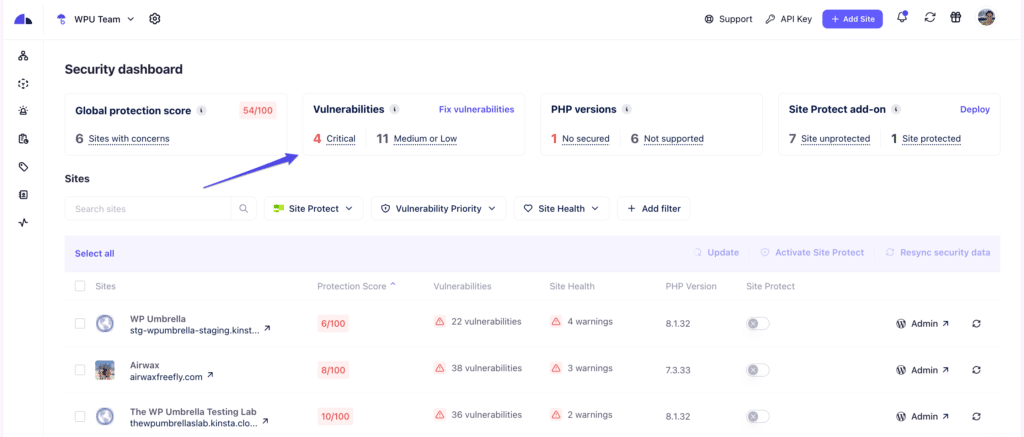This screenshot has width=1024, height=437.
Task: Open the Vulnerability Priority filter dropdown
Action: [438, 209]
